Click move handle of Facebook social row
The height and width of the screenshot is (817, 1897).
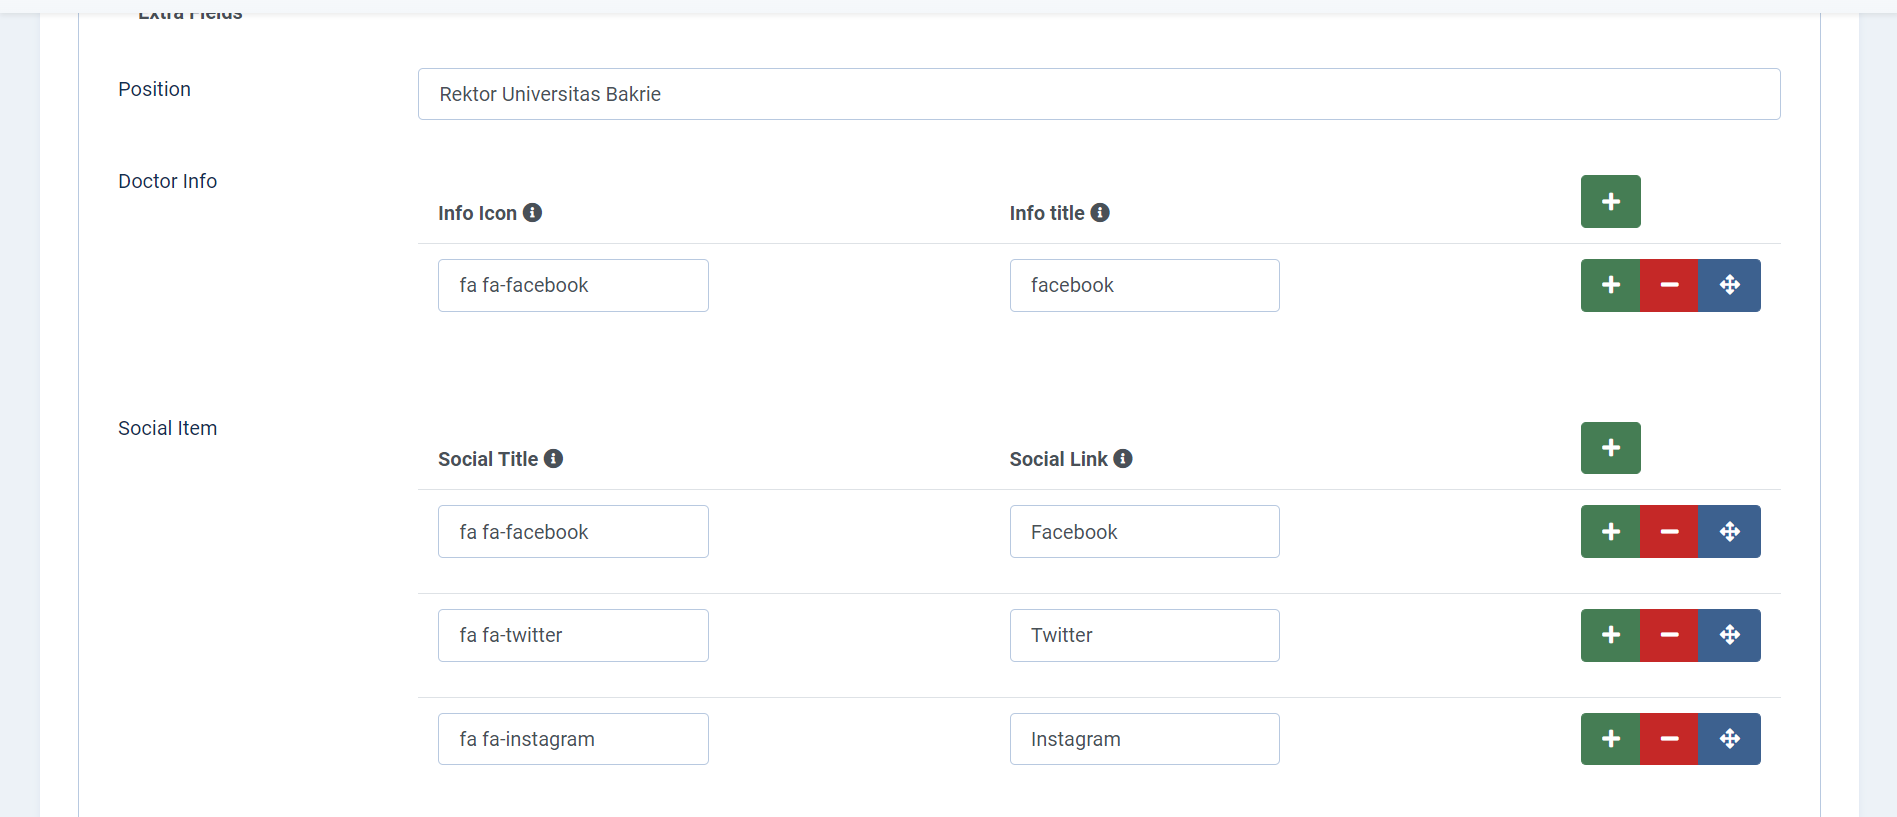[x=1730, y=532]
